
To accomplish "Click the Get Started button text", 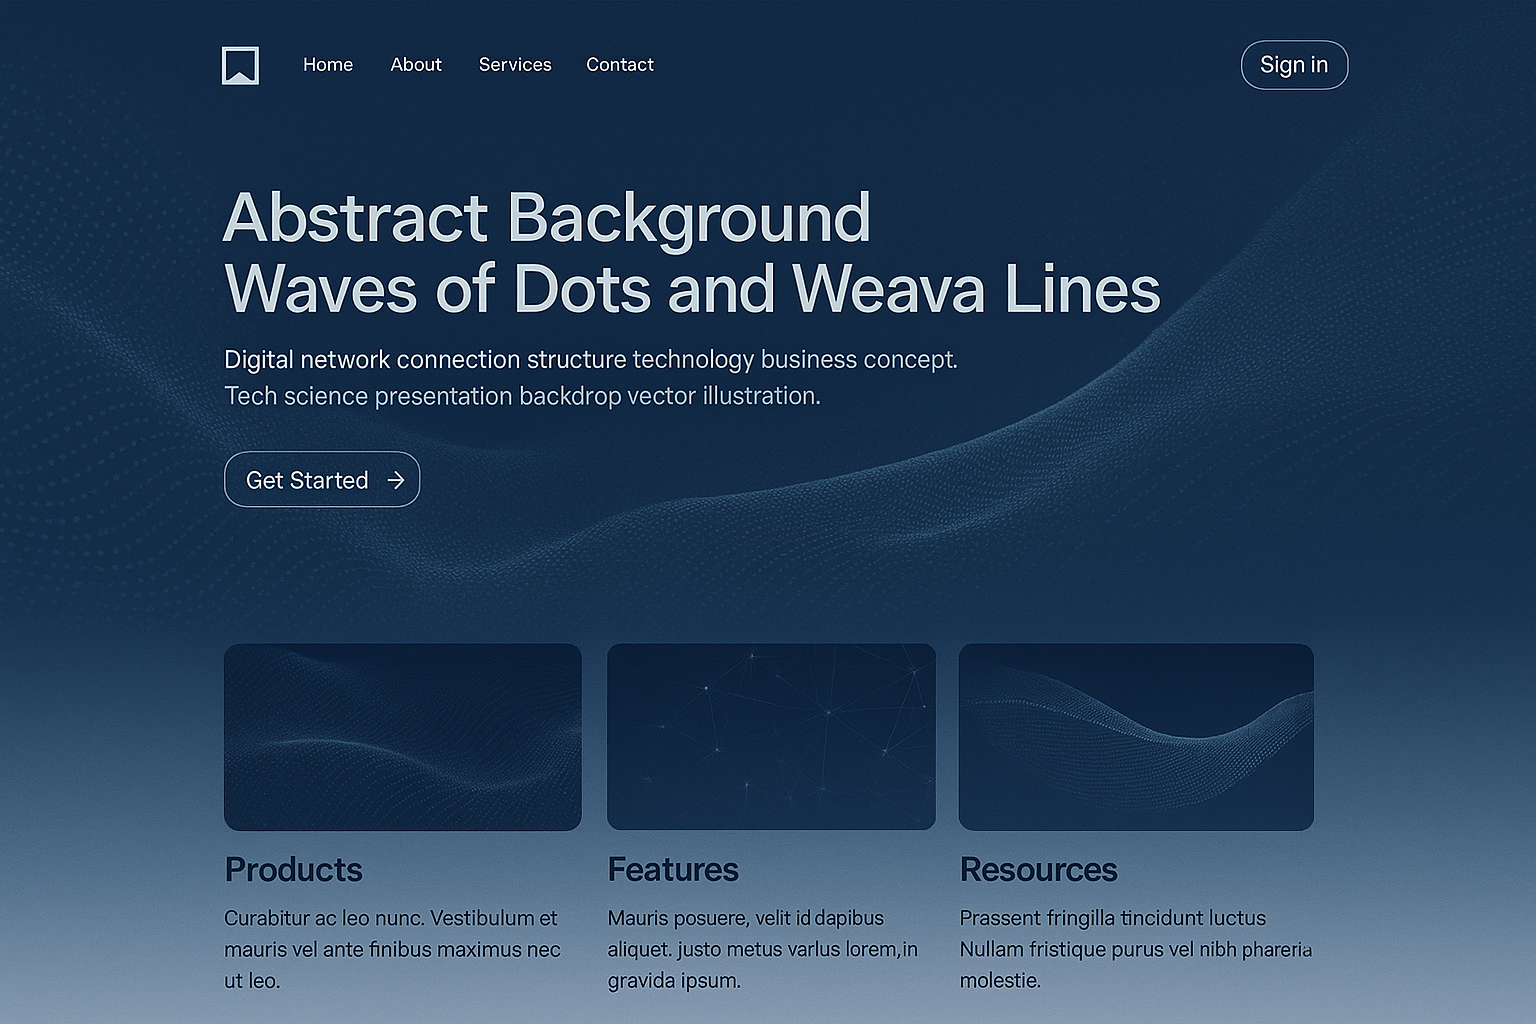I will tap(307, 481).
